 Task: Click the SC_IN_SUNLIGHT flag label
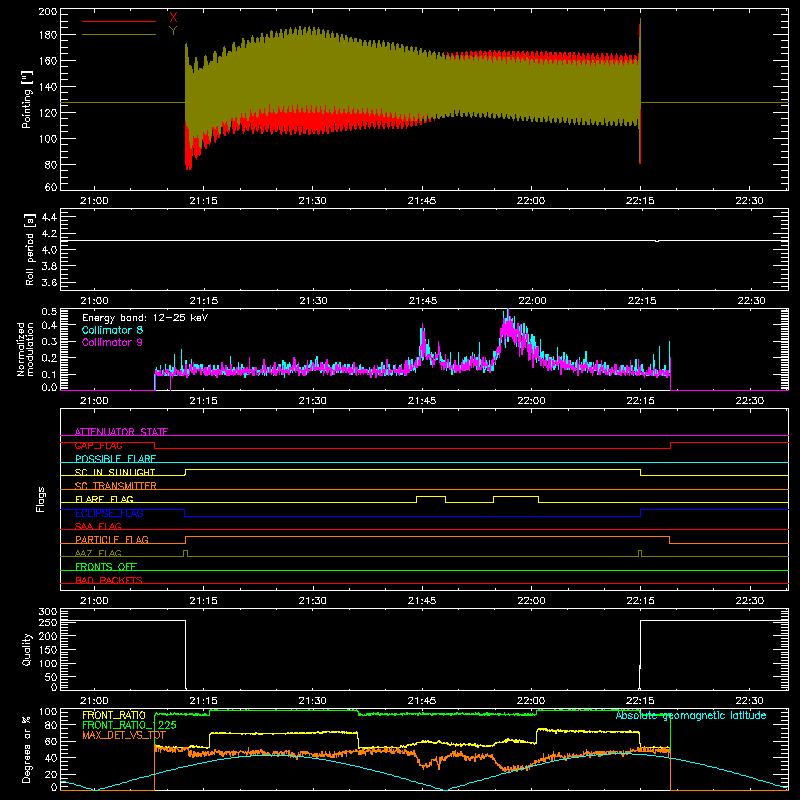point(115,472)
